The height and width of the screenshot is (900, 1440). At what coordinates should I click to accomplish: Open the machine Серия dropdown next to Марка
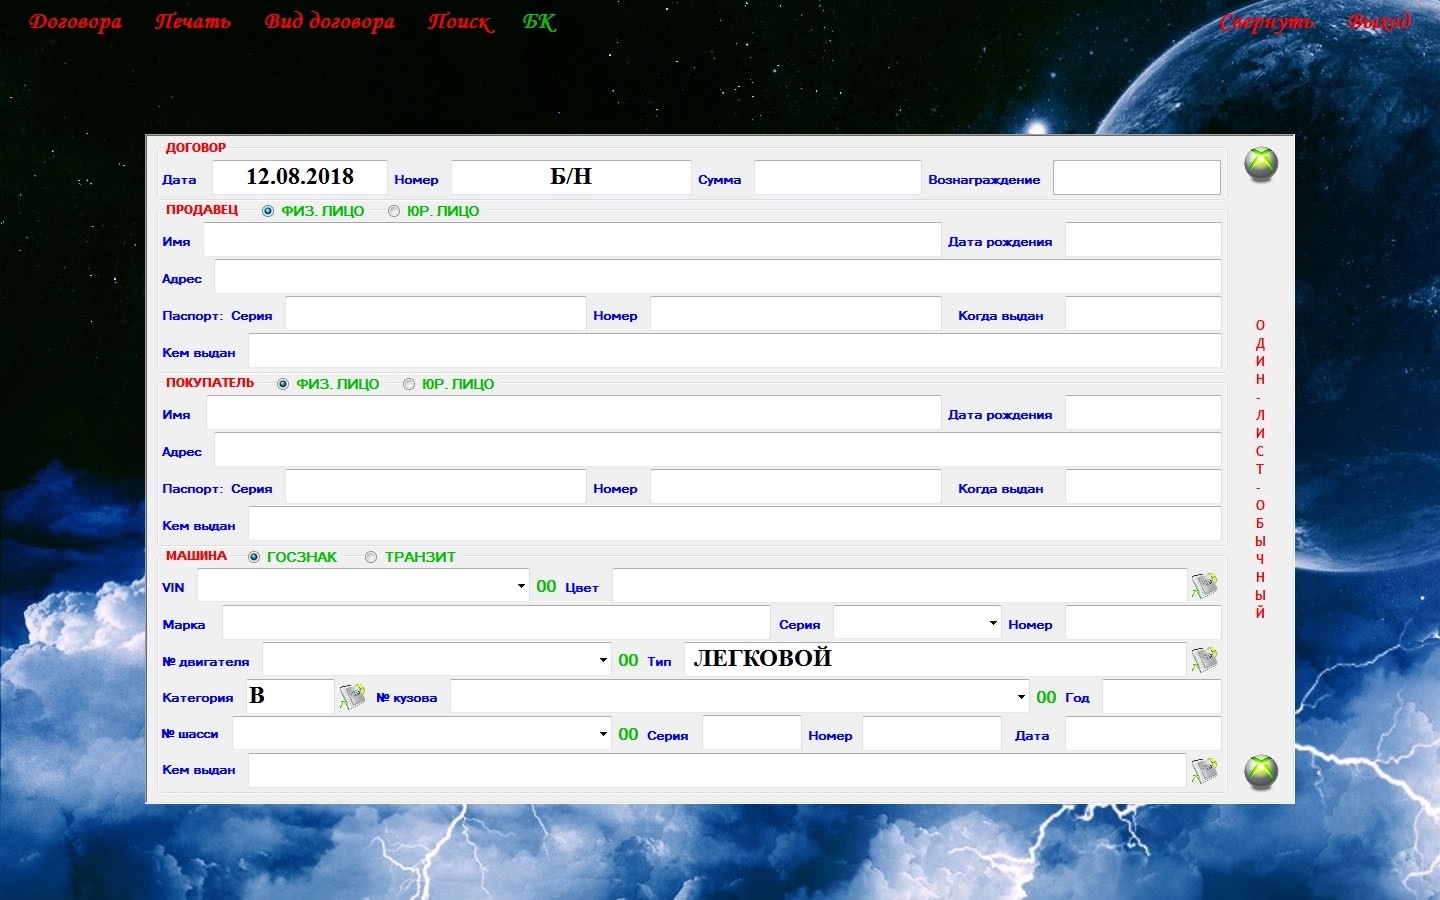[993, 623]
